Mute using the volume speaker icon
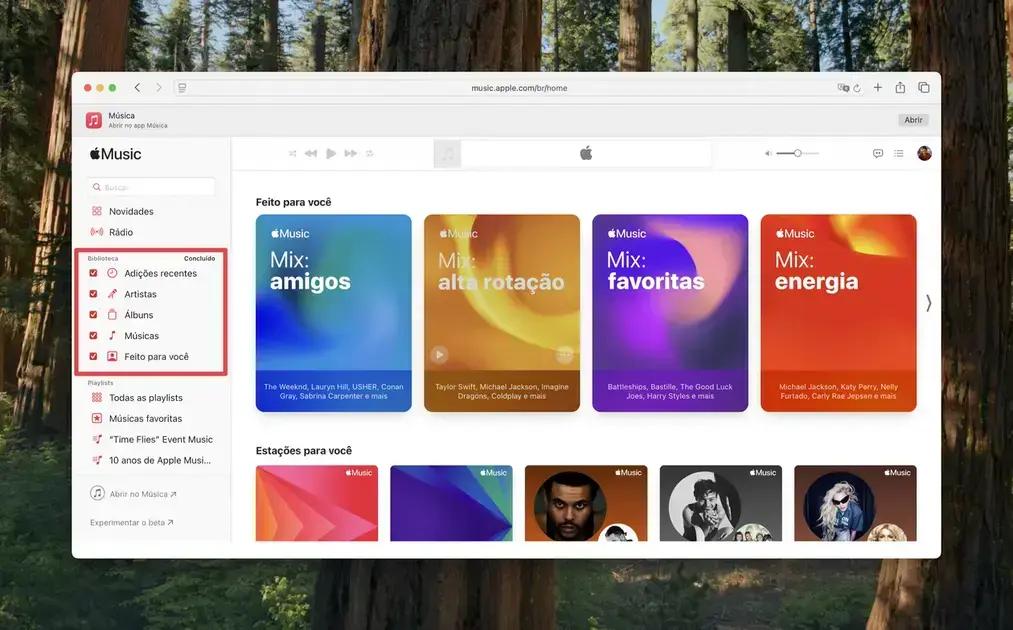Image resolution: width=1013 pixels, height=630 pixels. point(768,153)
